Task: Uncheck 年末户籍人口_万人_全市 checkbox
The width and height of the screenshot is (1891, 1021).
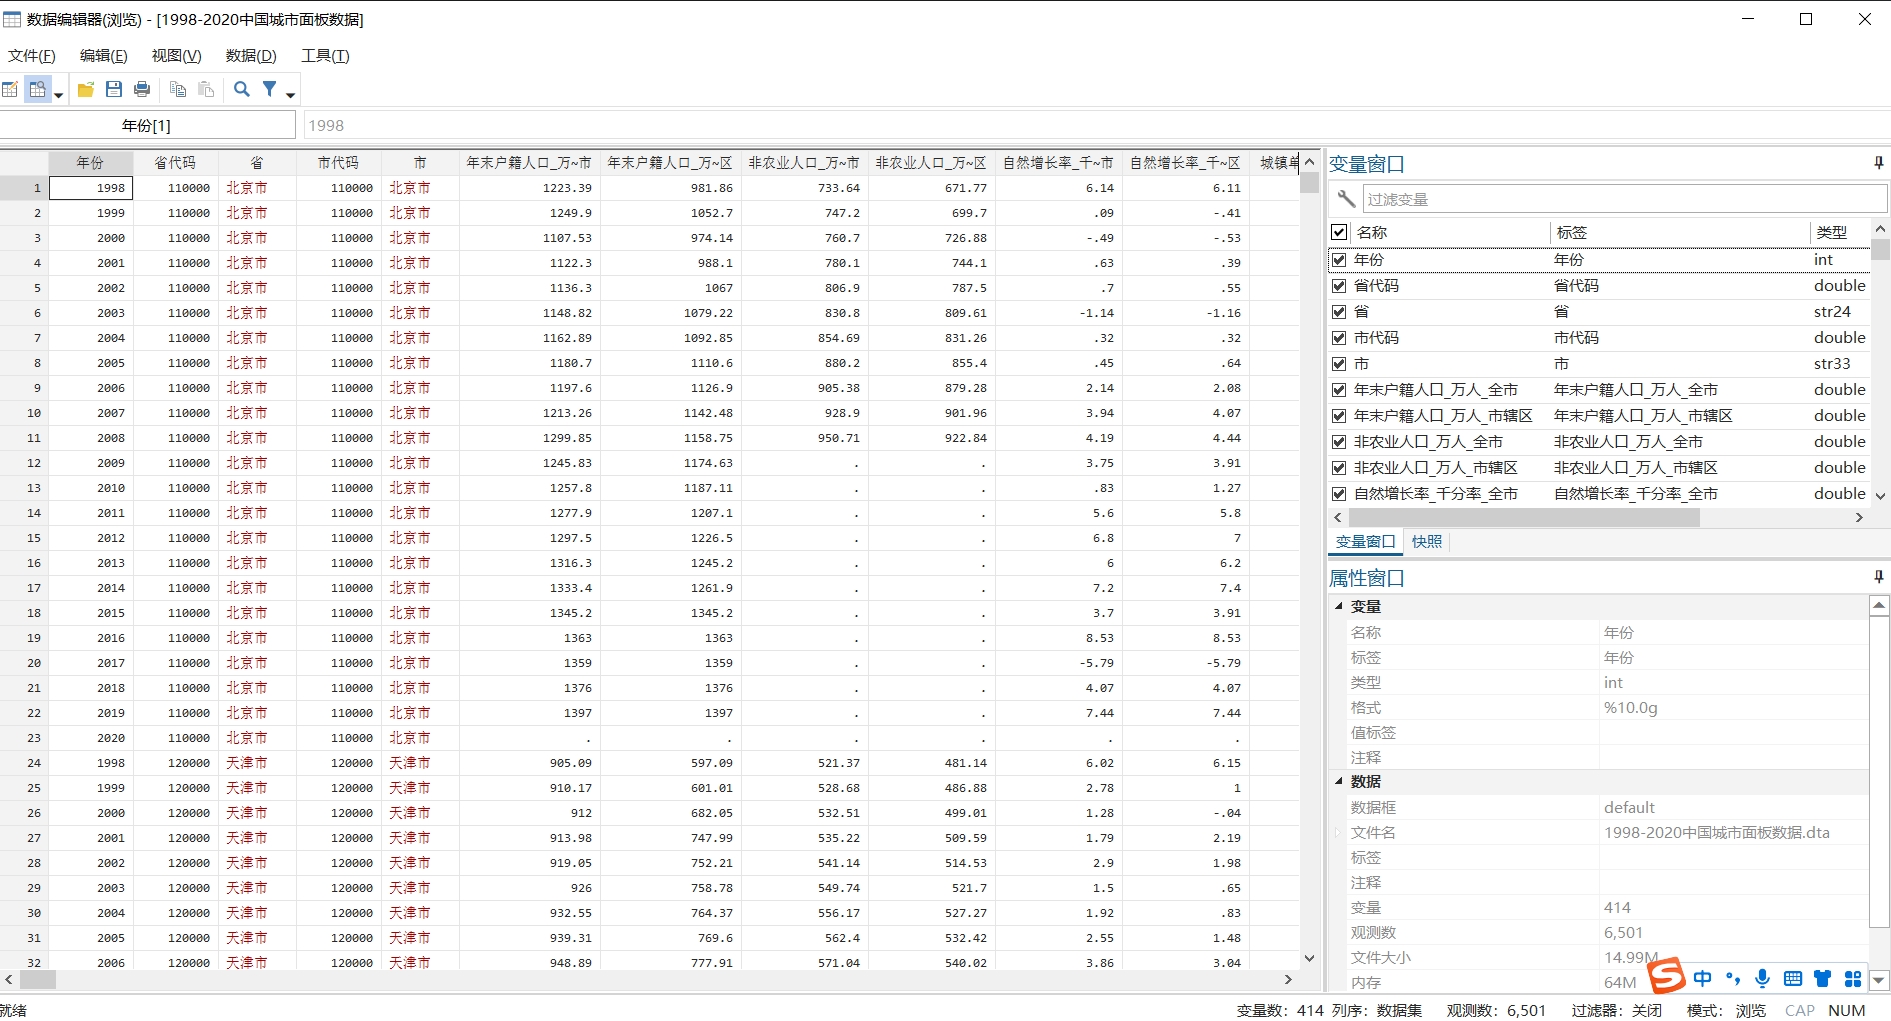Action: click(1339, 390)
